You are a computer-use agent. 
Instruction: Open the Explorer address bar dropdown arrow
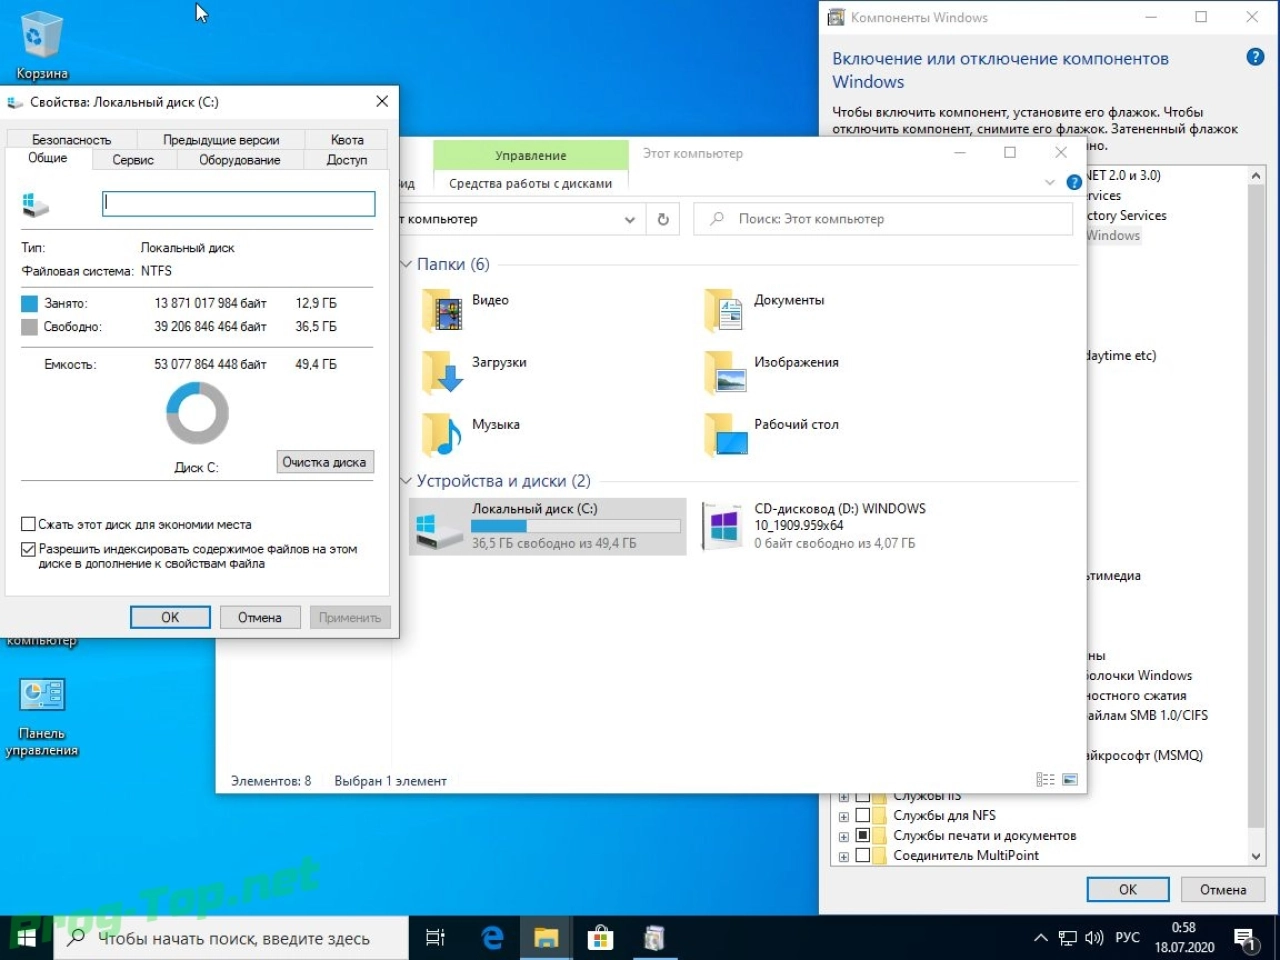click(630, 220)
